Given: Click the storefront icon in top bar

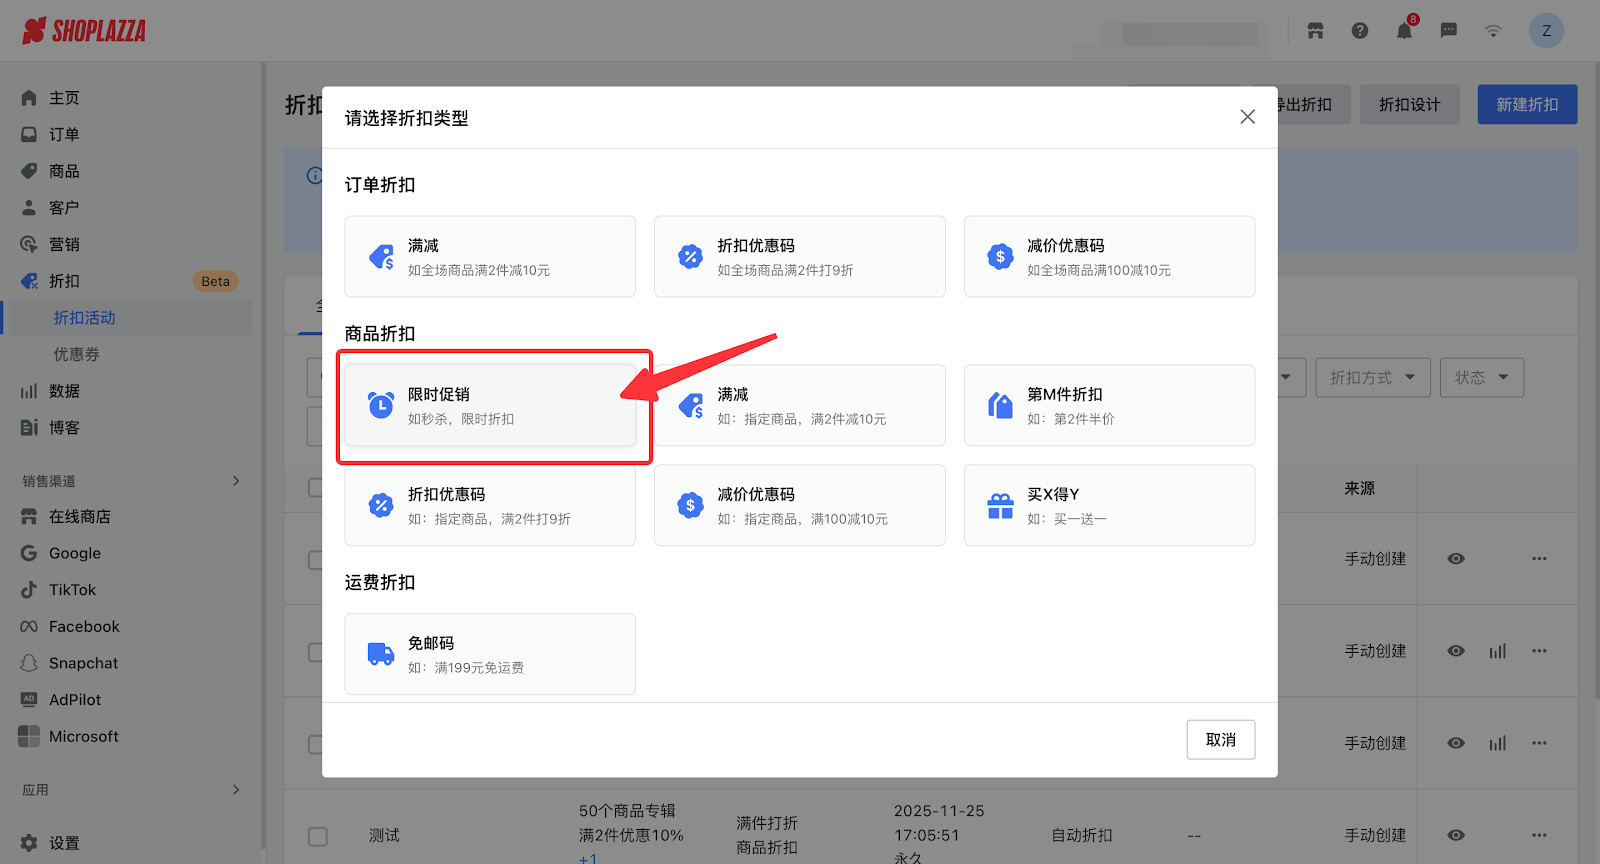Looking at the screenshot, I should (1315, 31).
